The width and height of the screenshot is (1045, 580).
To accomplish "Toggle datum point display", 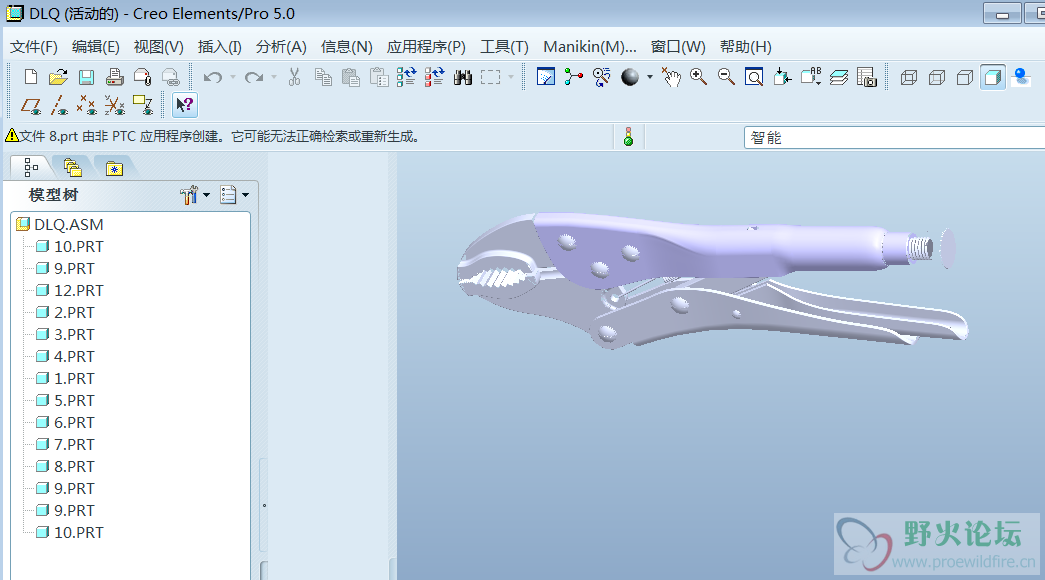I will (x=87, y=105).
